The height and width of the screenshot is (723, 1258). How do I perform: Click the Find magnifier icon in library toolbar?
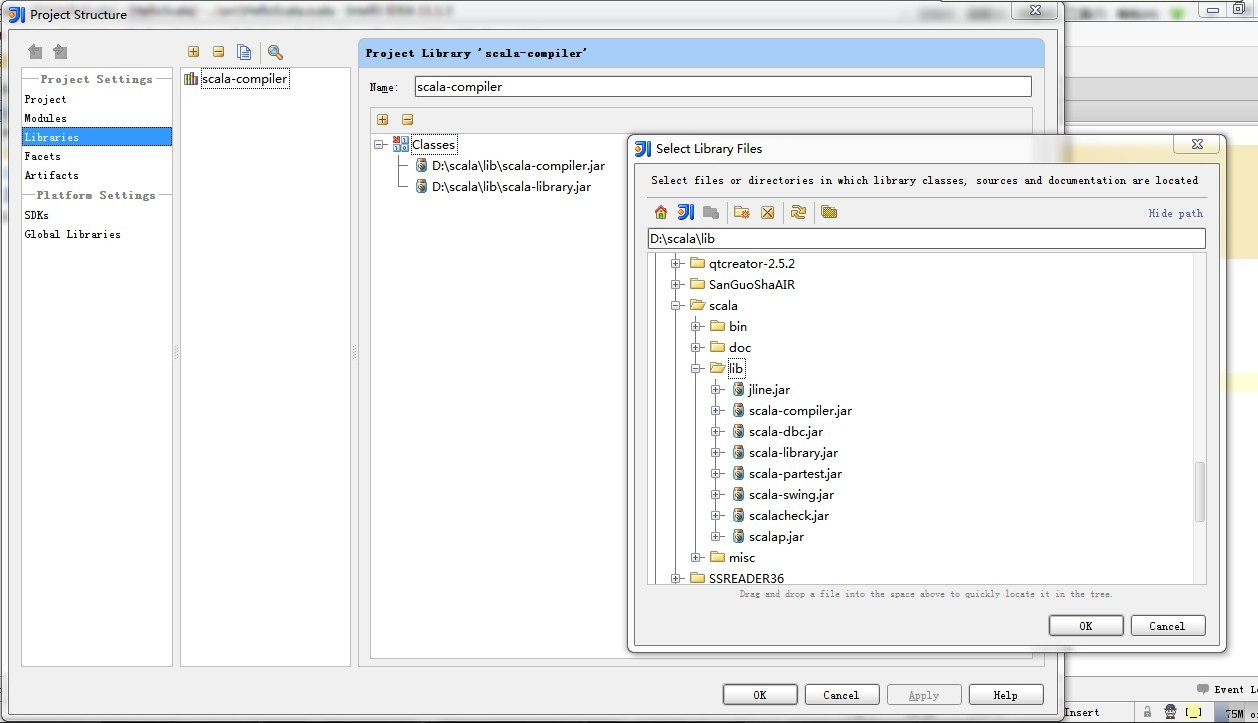(x=275, y=52)
